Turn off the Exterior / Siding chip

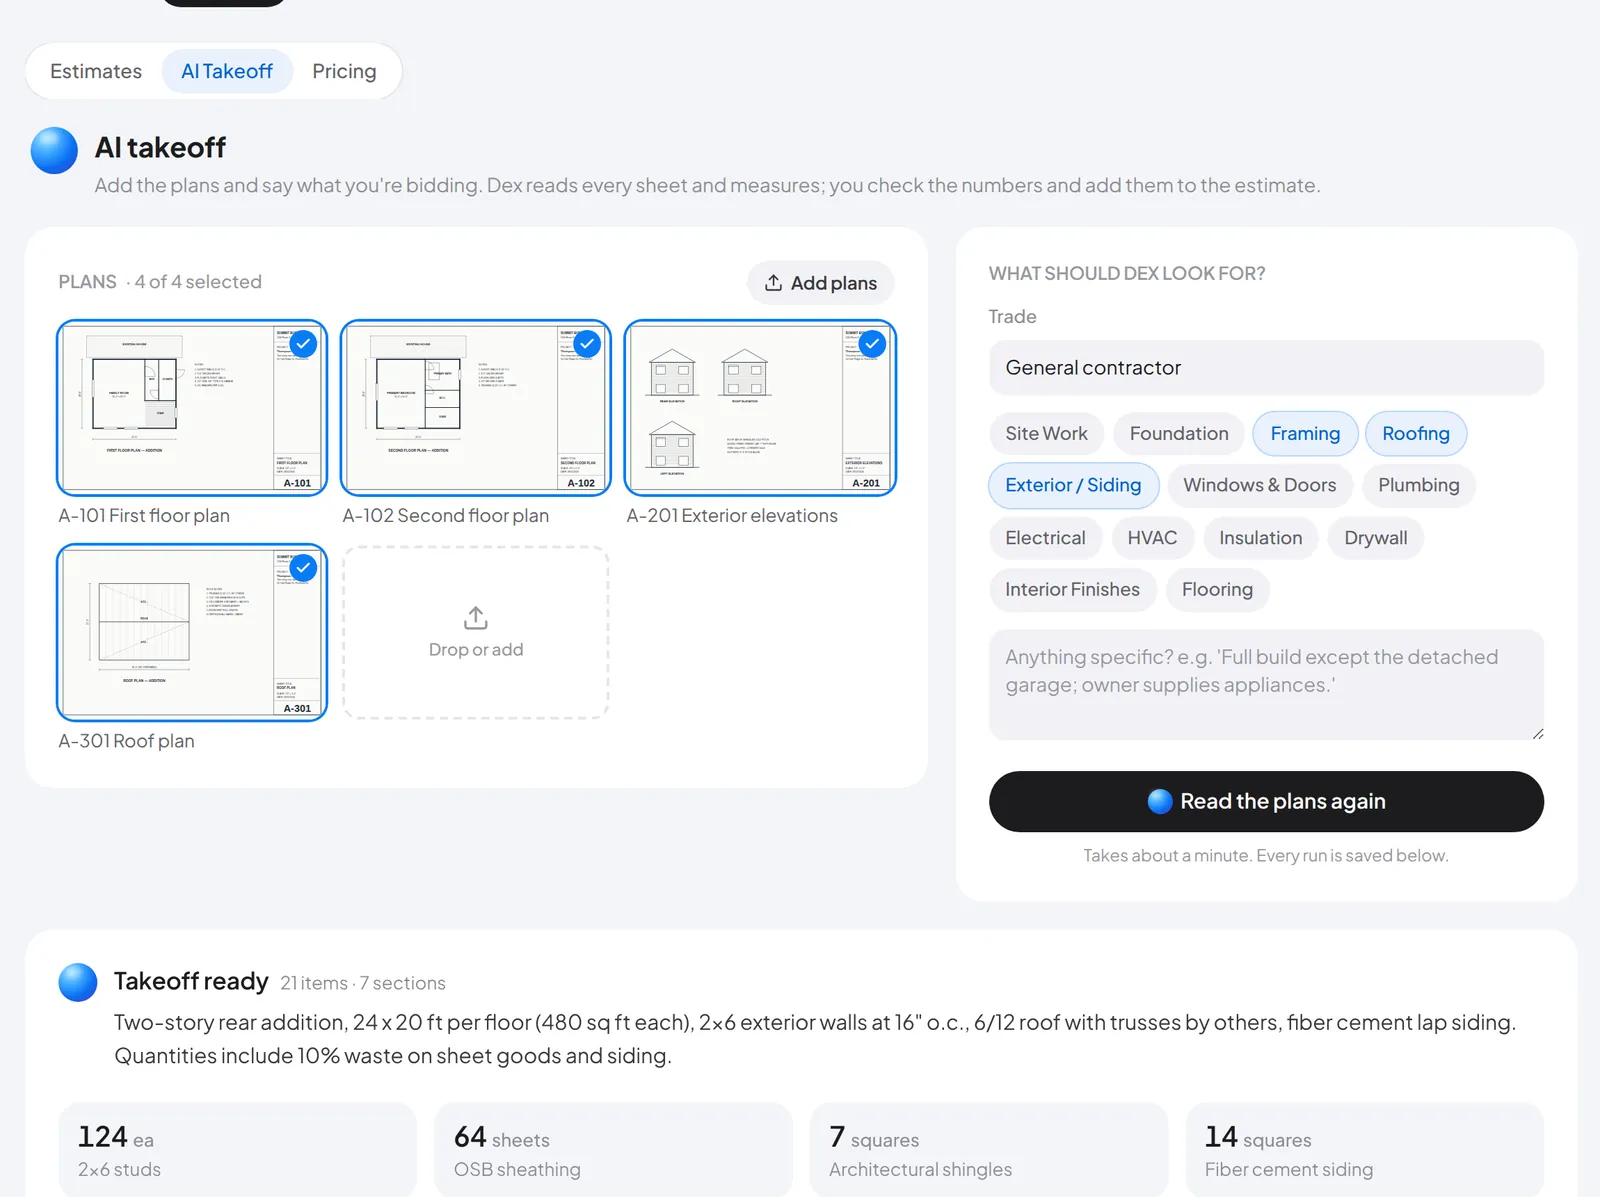click(x=1073, y=485)
